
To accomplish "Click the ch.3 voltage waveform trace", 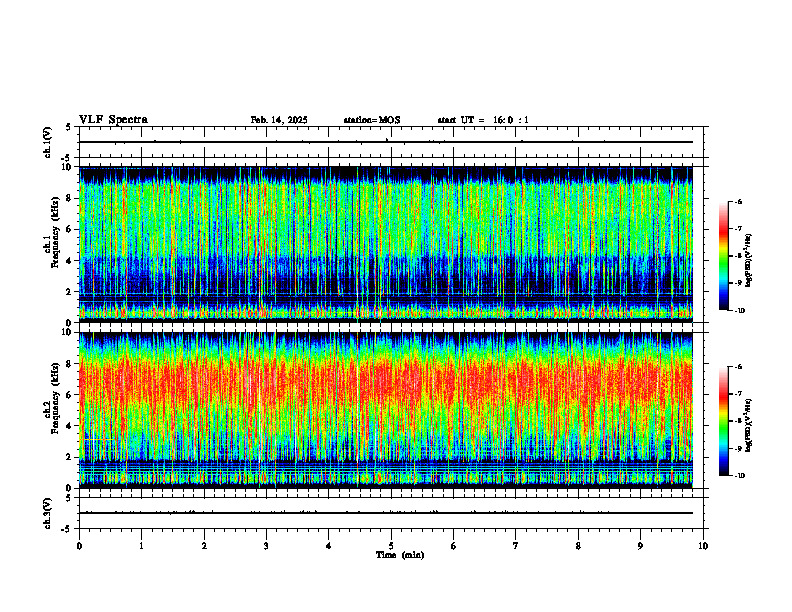I will tap(386, 513).
